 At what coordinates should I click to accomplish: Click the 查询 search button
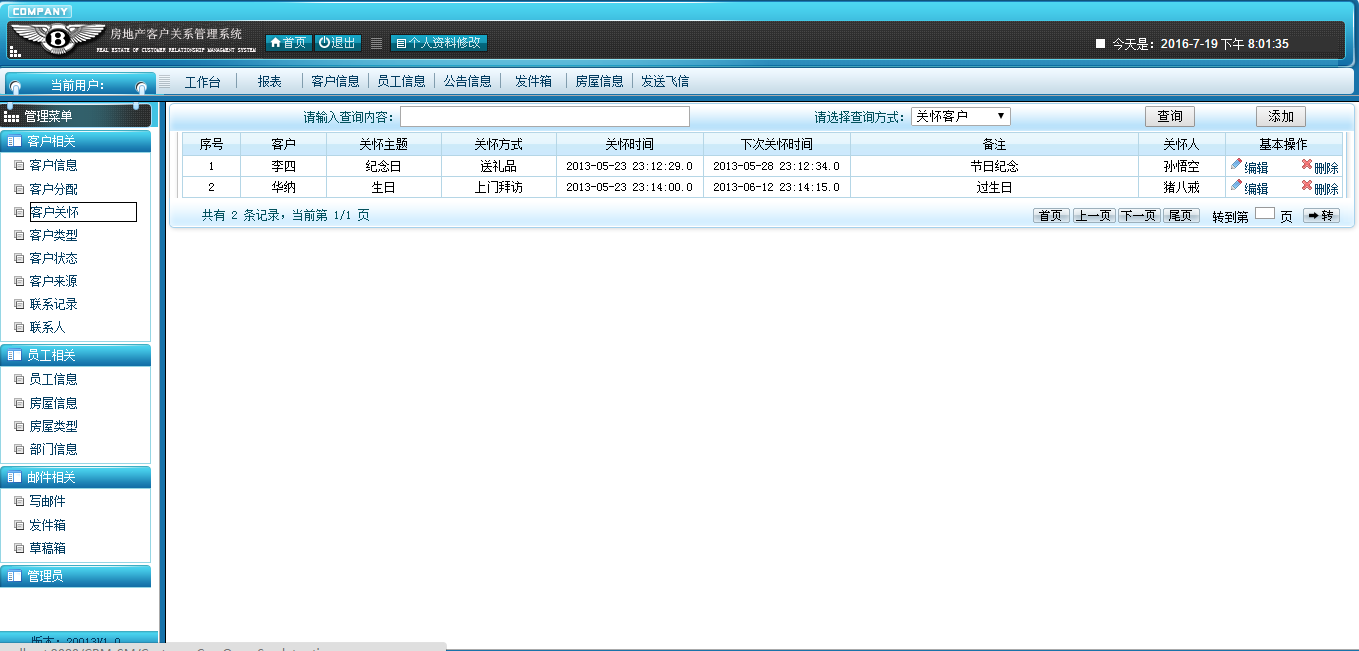click(x=1170, y=117)
